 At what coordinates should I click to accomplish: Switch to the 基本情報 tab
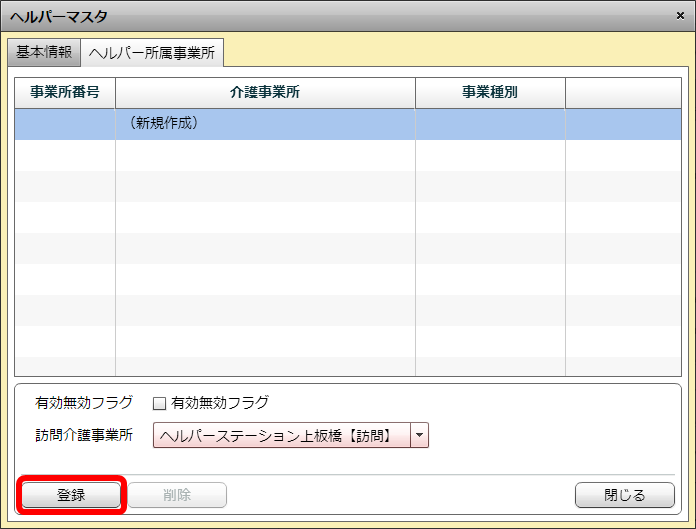[x=44, y=52]
